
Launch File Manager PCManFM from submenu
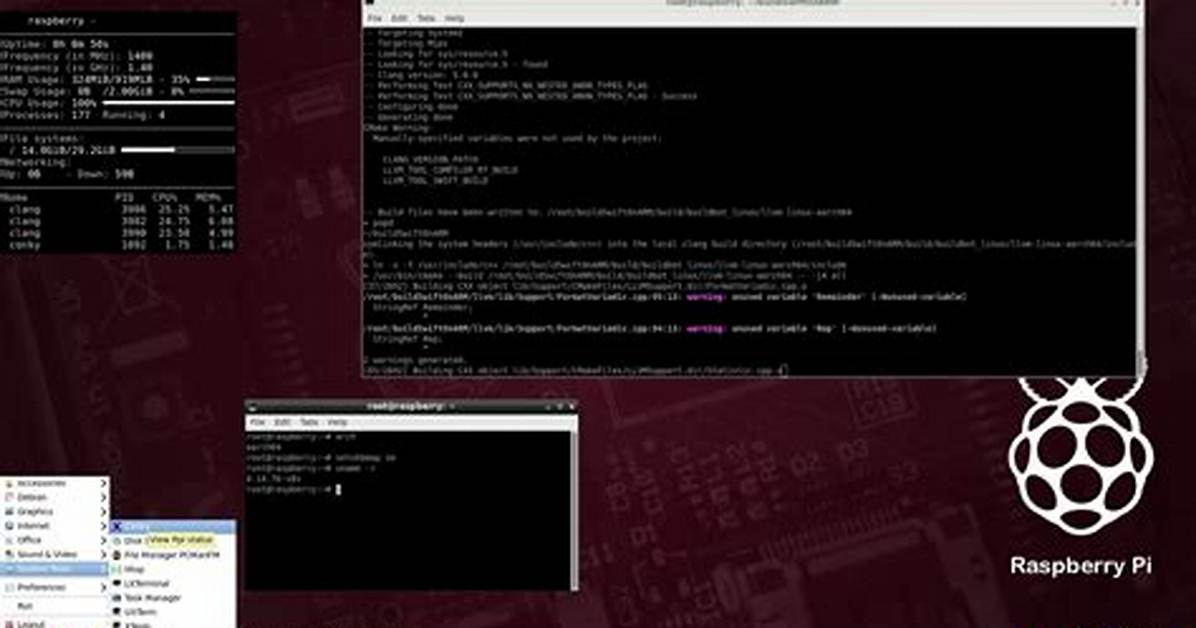point(173,555)
